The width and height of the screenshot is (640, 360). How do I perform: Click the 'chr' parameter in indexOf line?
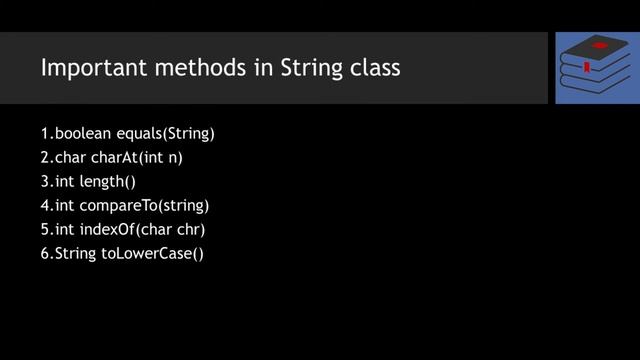pyautogui.click(x=190, y=229)
